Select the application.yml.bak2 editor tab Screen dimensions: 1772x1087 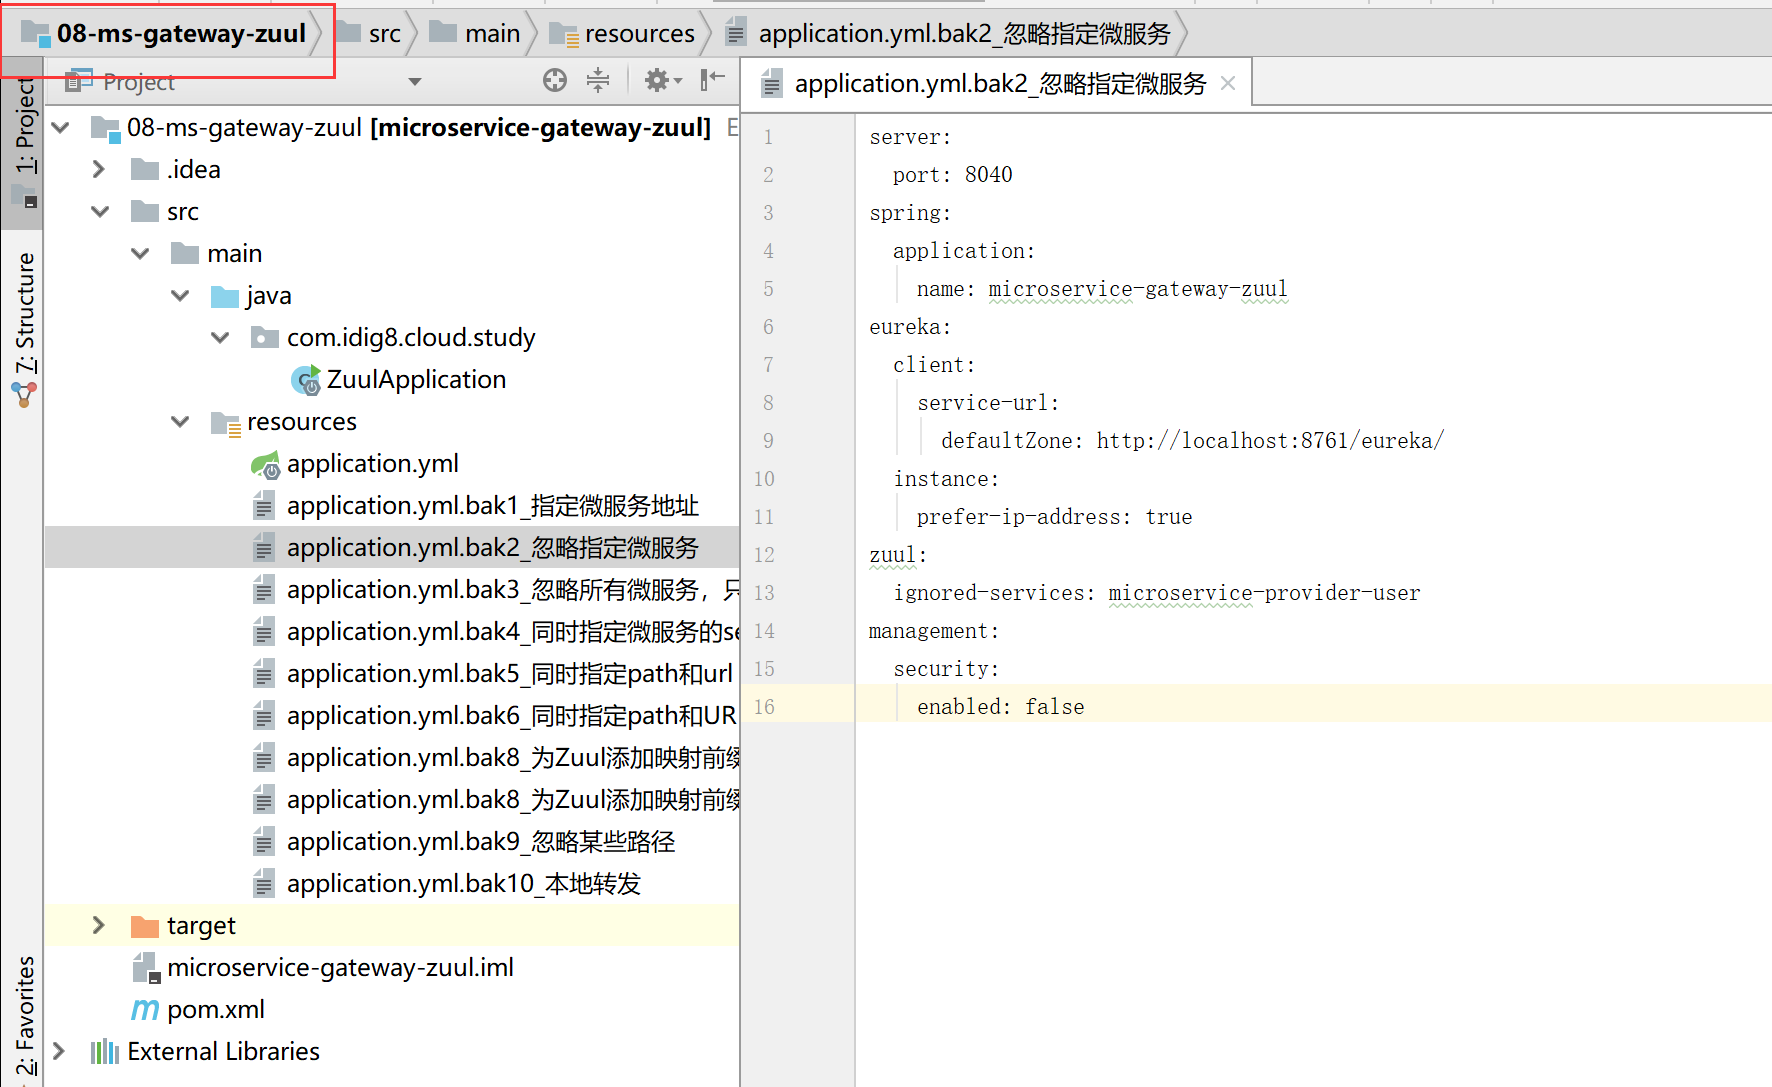pos(1000,84)
